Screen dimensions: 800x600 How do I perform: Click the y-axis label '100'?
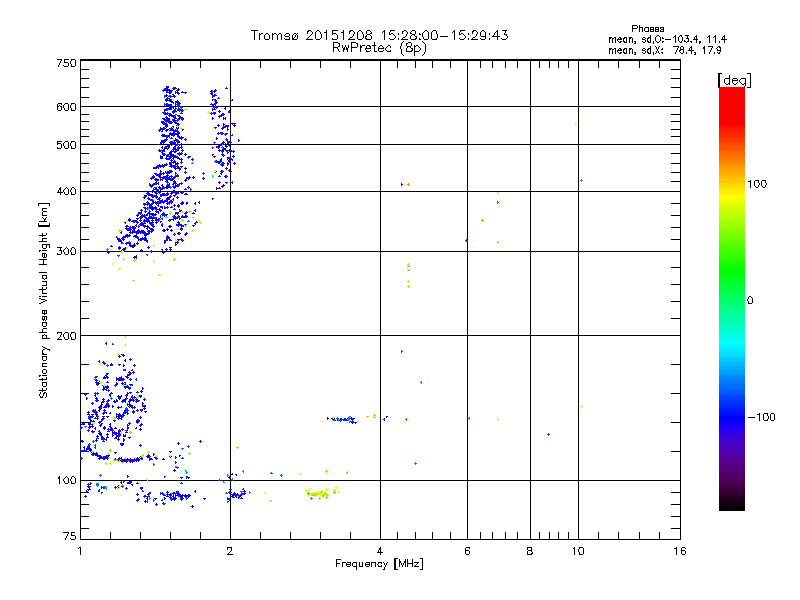[x=66, y=481]
